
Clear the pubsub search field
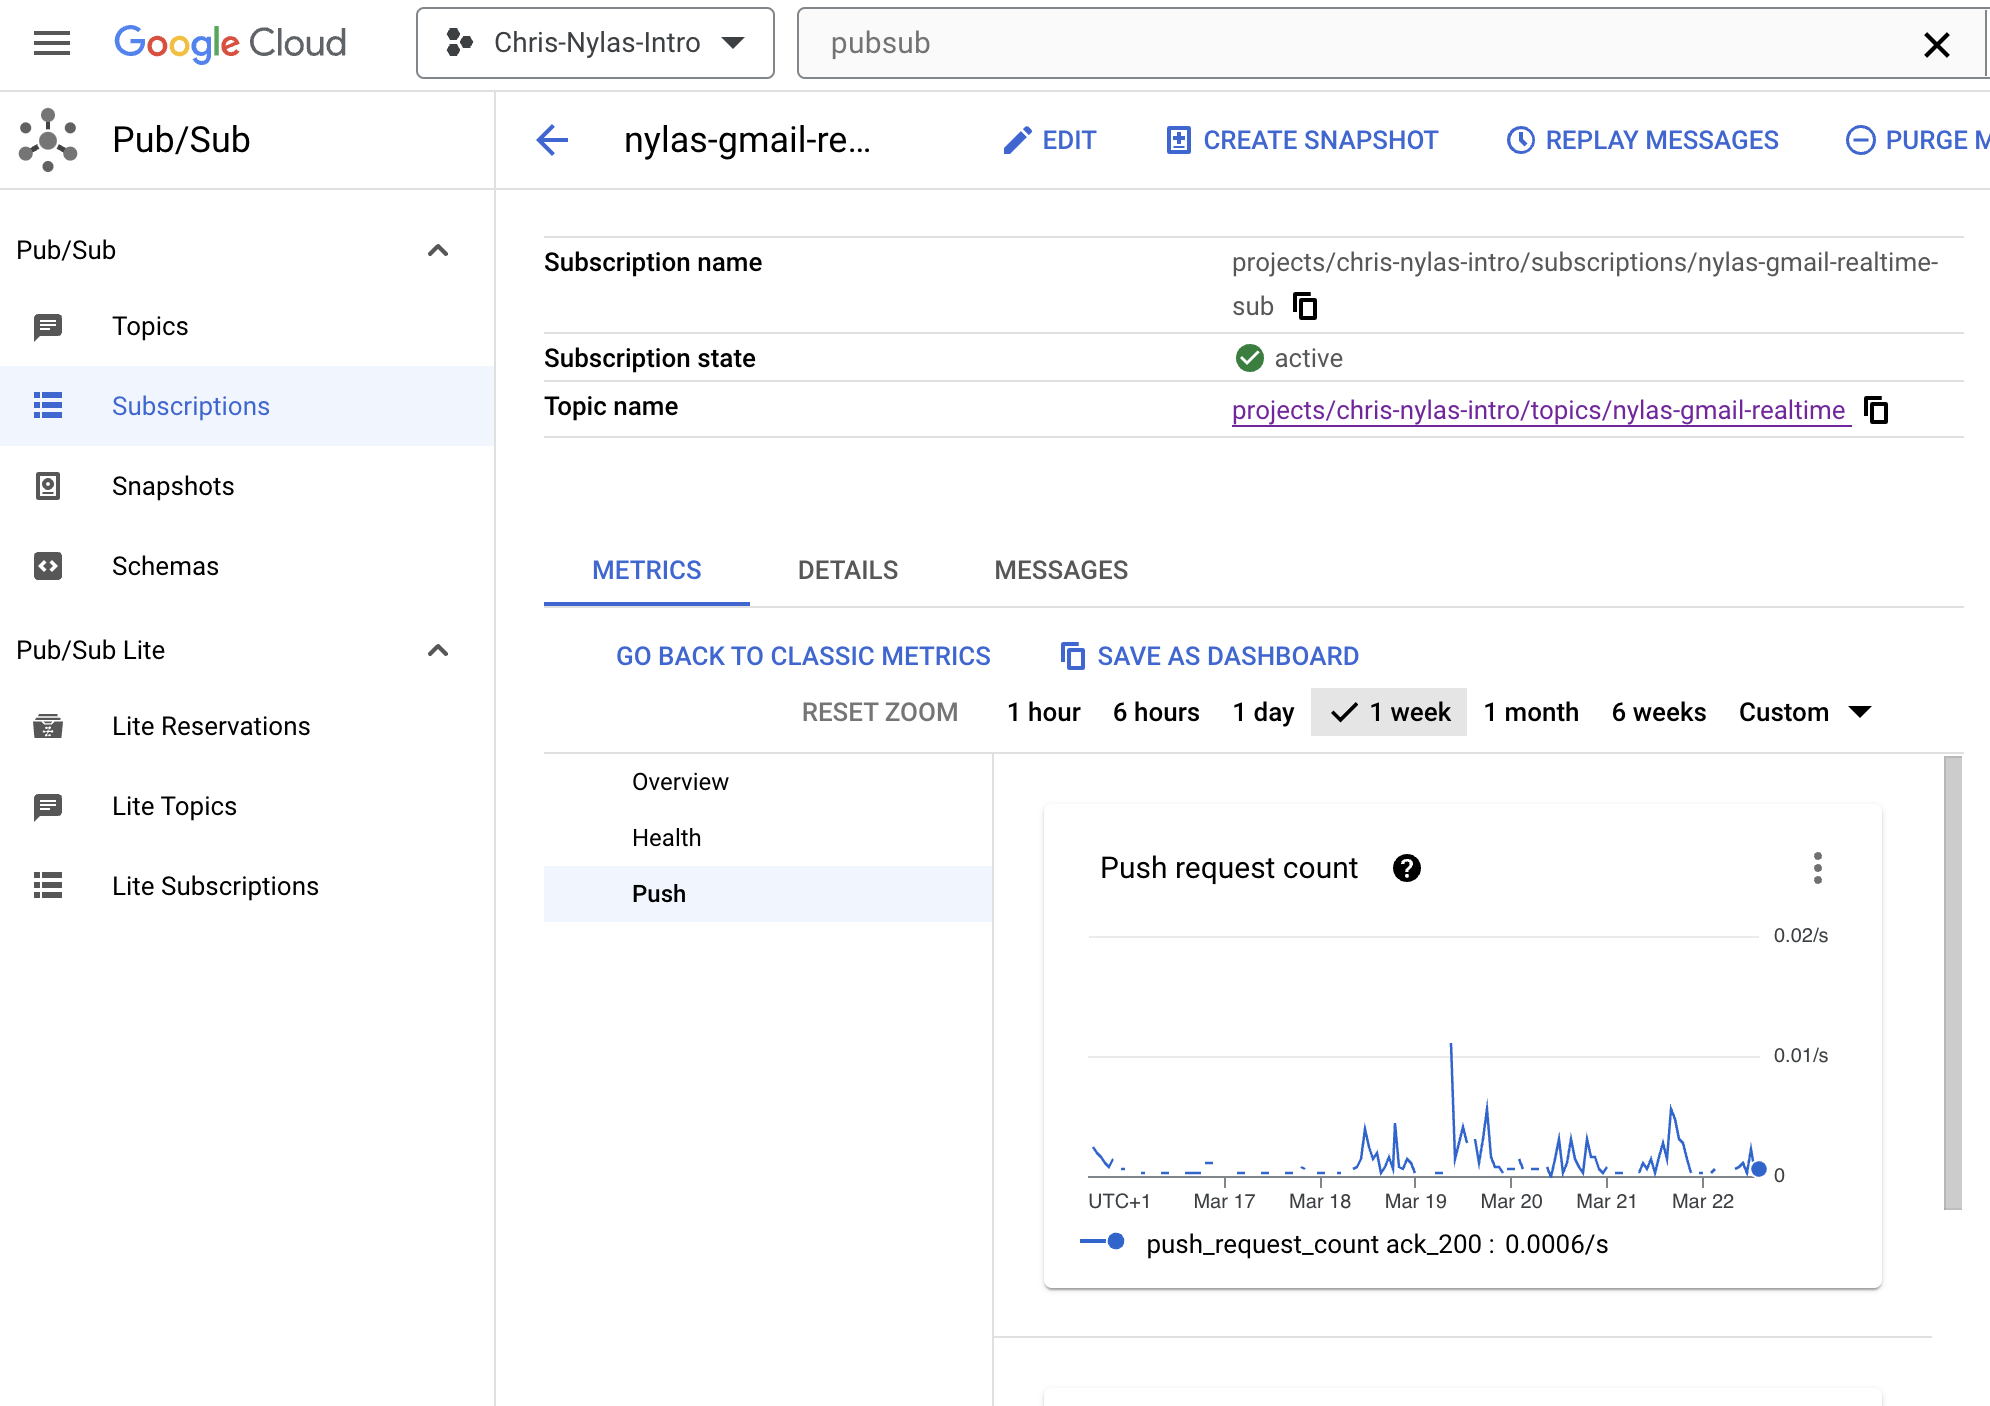(1936, 44)
